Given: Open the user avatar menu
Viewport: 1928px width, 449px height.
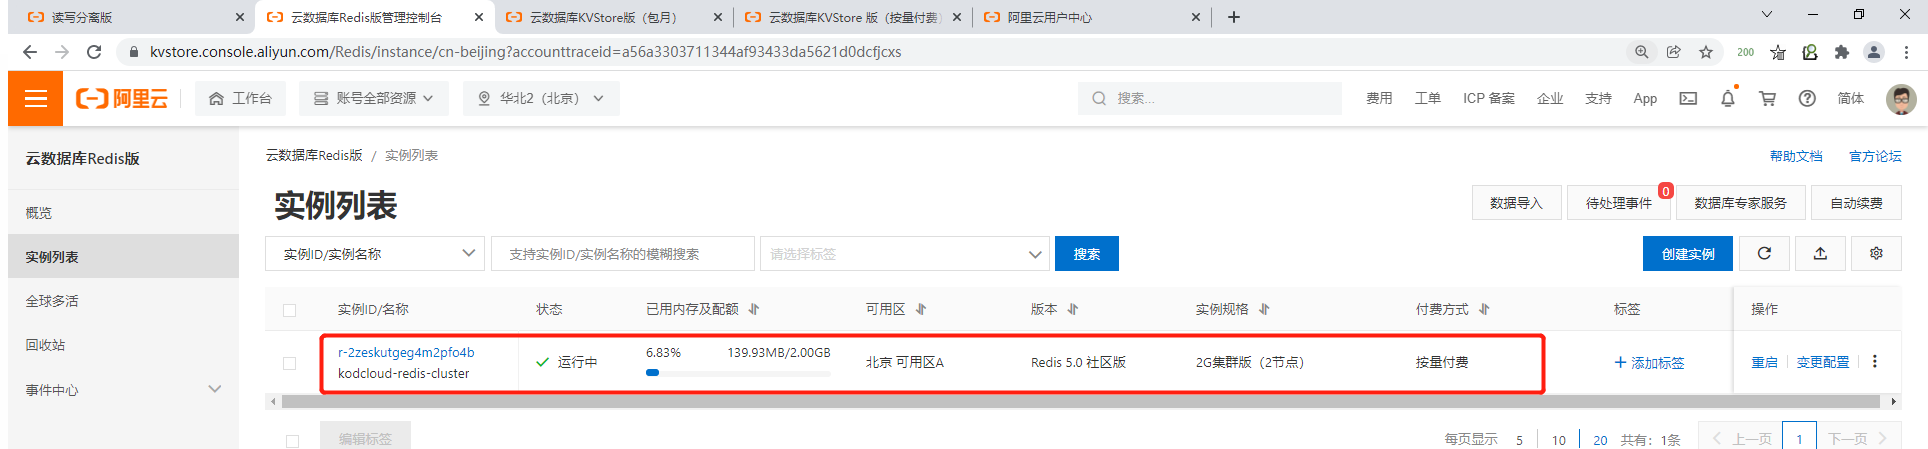Looking at the screenshot, I should tap(1901, 99).
